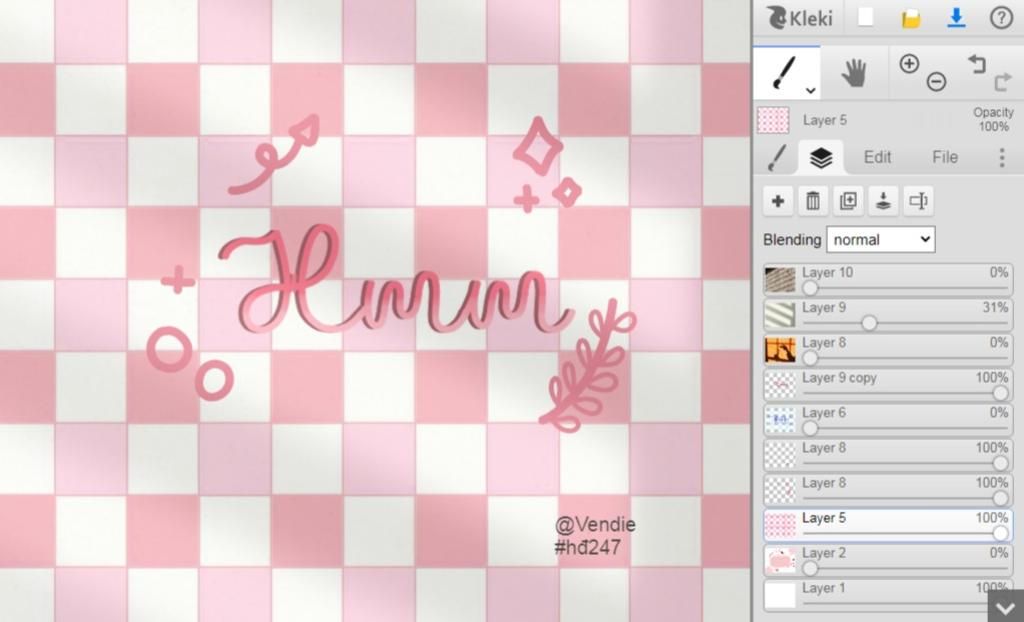The image size is (1024, 622).
Task: Open help with the question mark icon
Action: tap(1001, 18)
